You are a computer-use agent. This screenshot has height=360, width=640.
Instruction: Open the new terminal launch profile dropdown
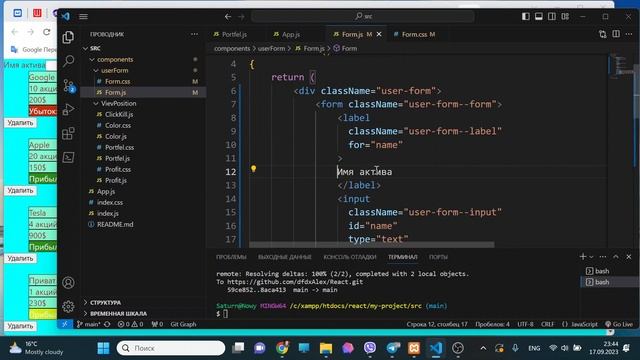pos(591,257)
